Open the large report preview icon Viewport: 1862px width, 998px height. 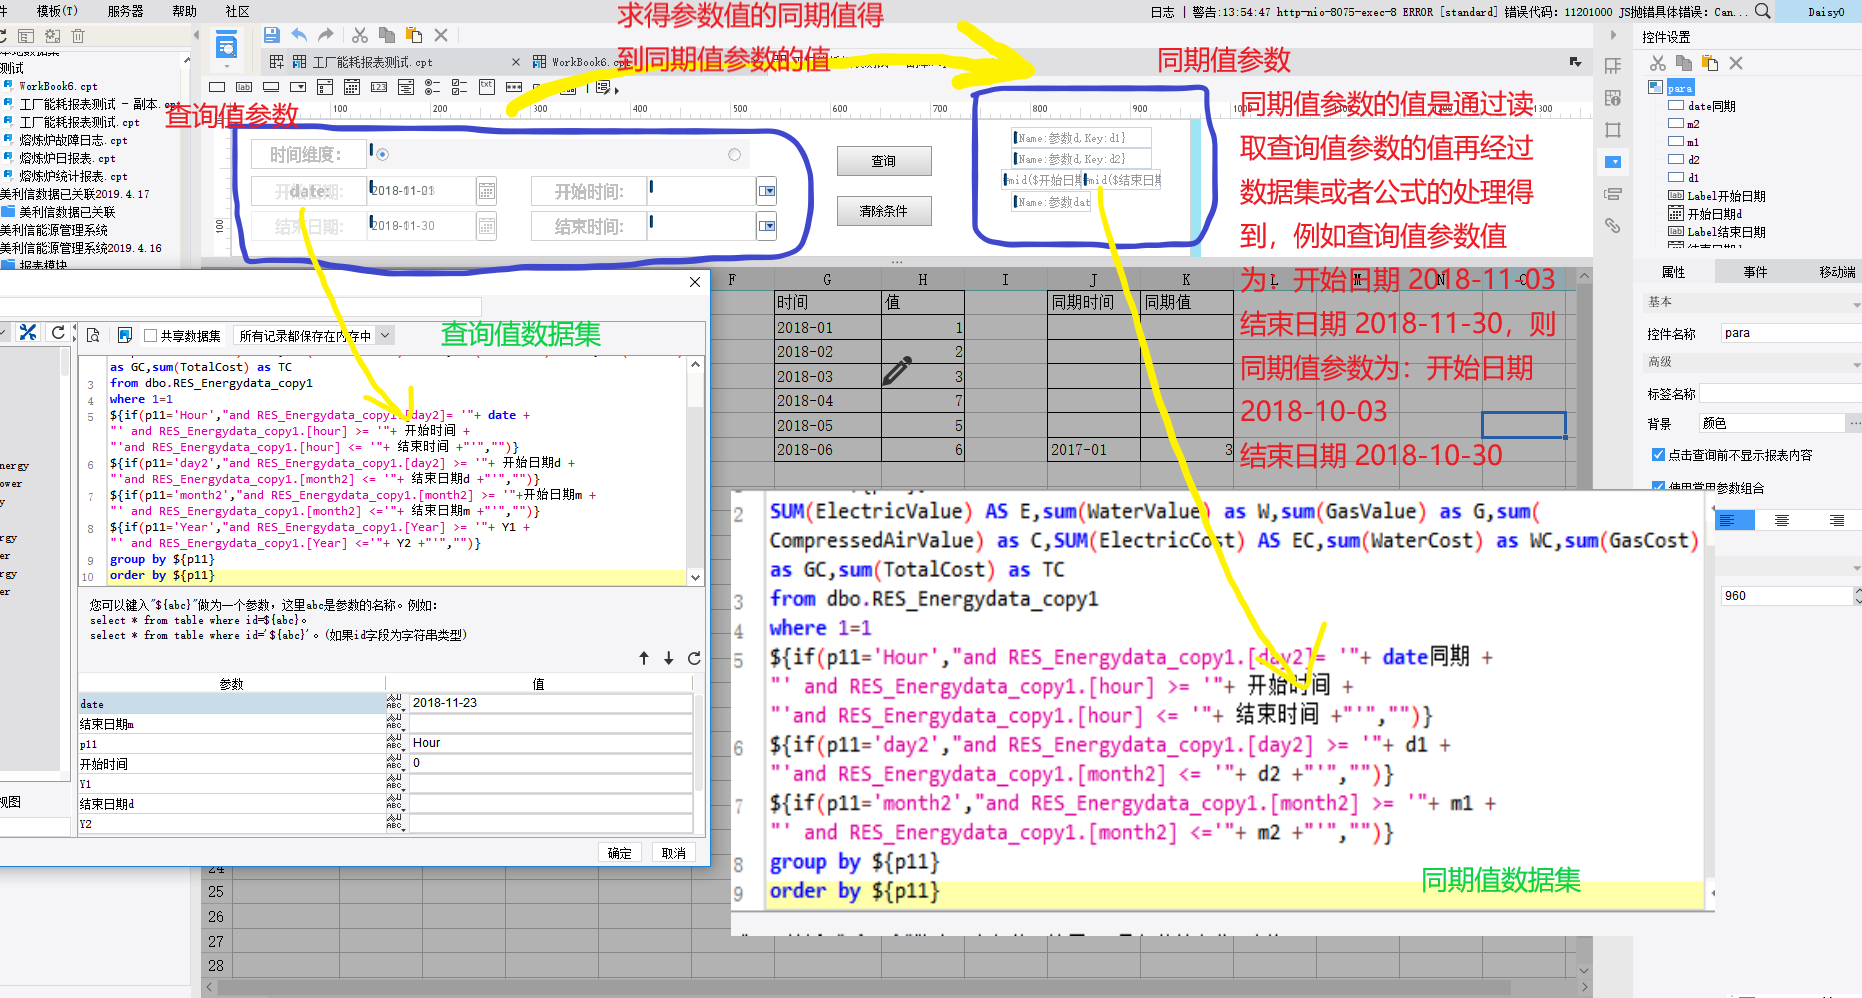[x=227, y=45]
